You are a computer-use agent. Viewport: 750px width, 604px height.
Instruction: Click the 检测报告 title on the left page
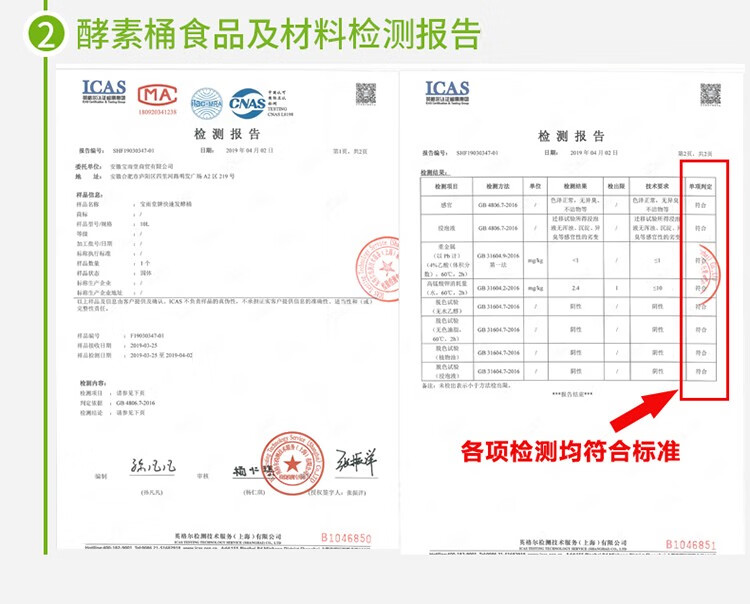[x=227, y=134]
